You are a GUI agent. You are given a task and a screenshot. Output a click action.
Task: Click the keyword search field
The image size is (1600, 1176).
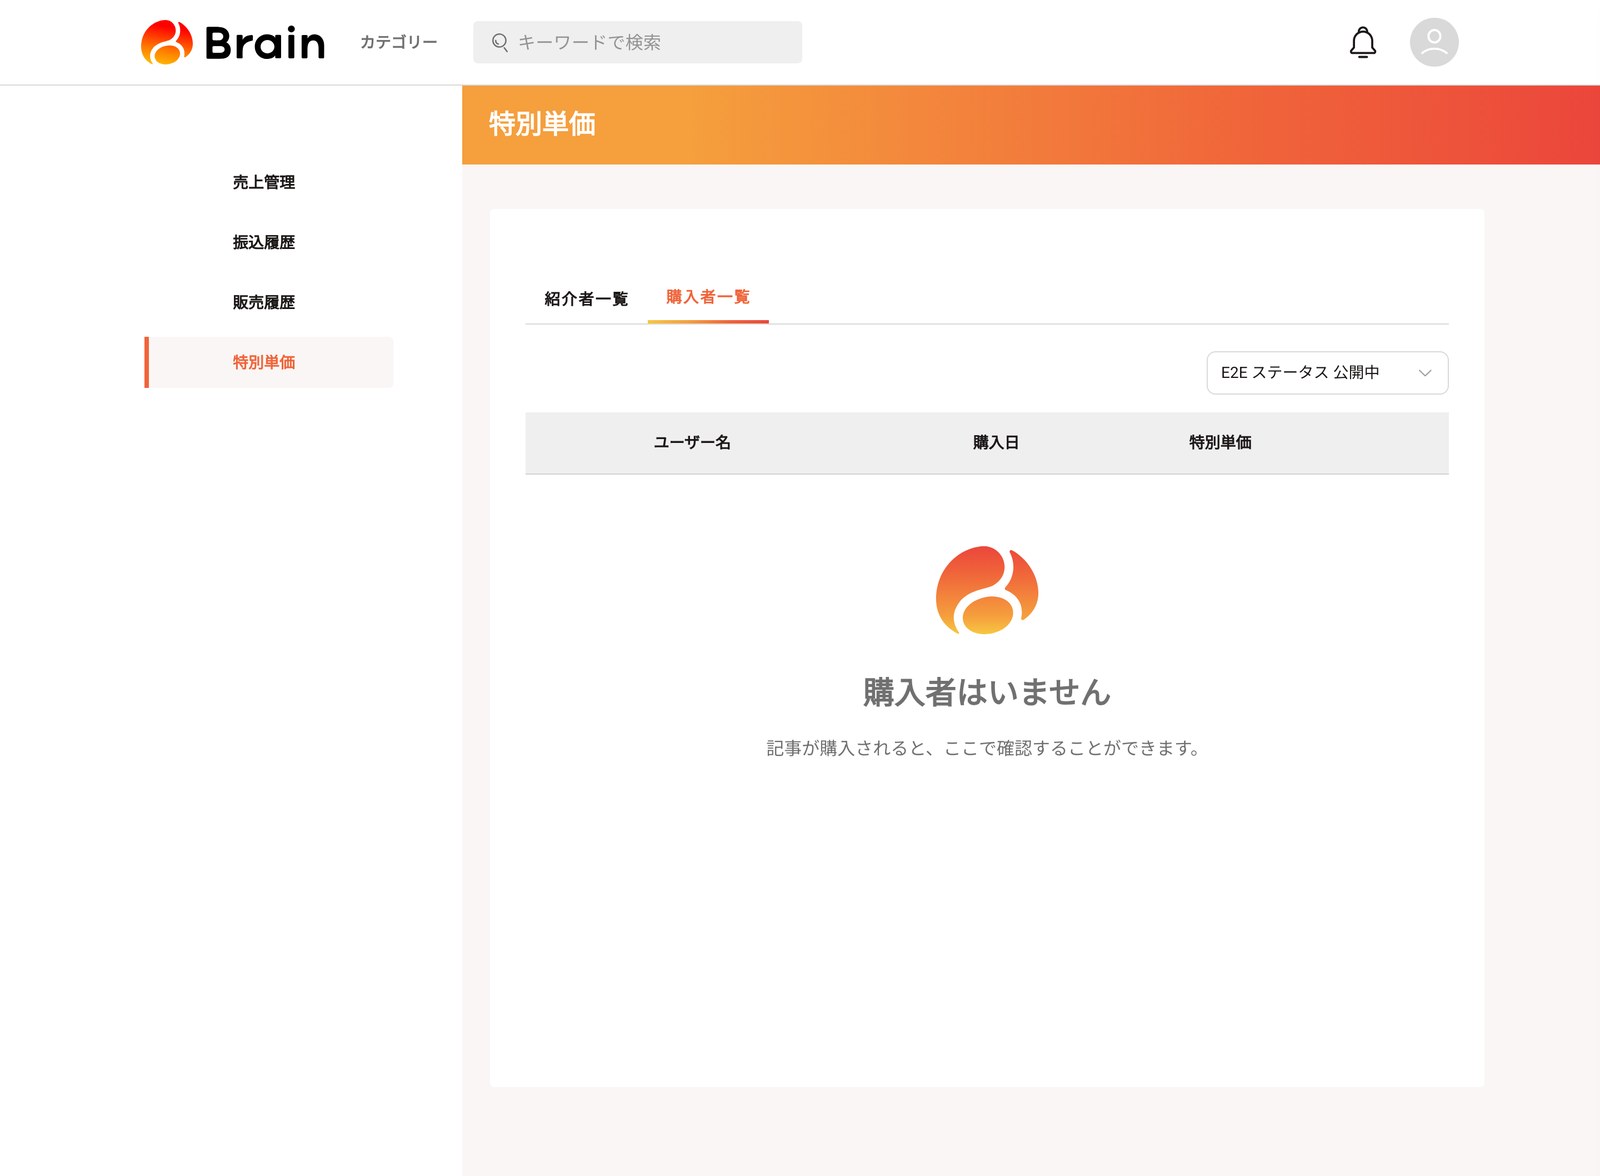[x=637, y=42]
